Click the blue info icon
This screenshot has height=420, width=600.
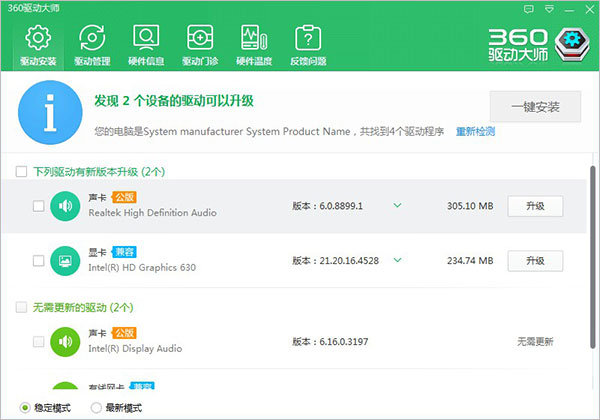49,116
